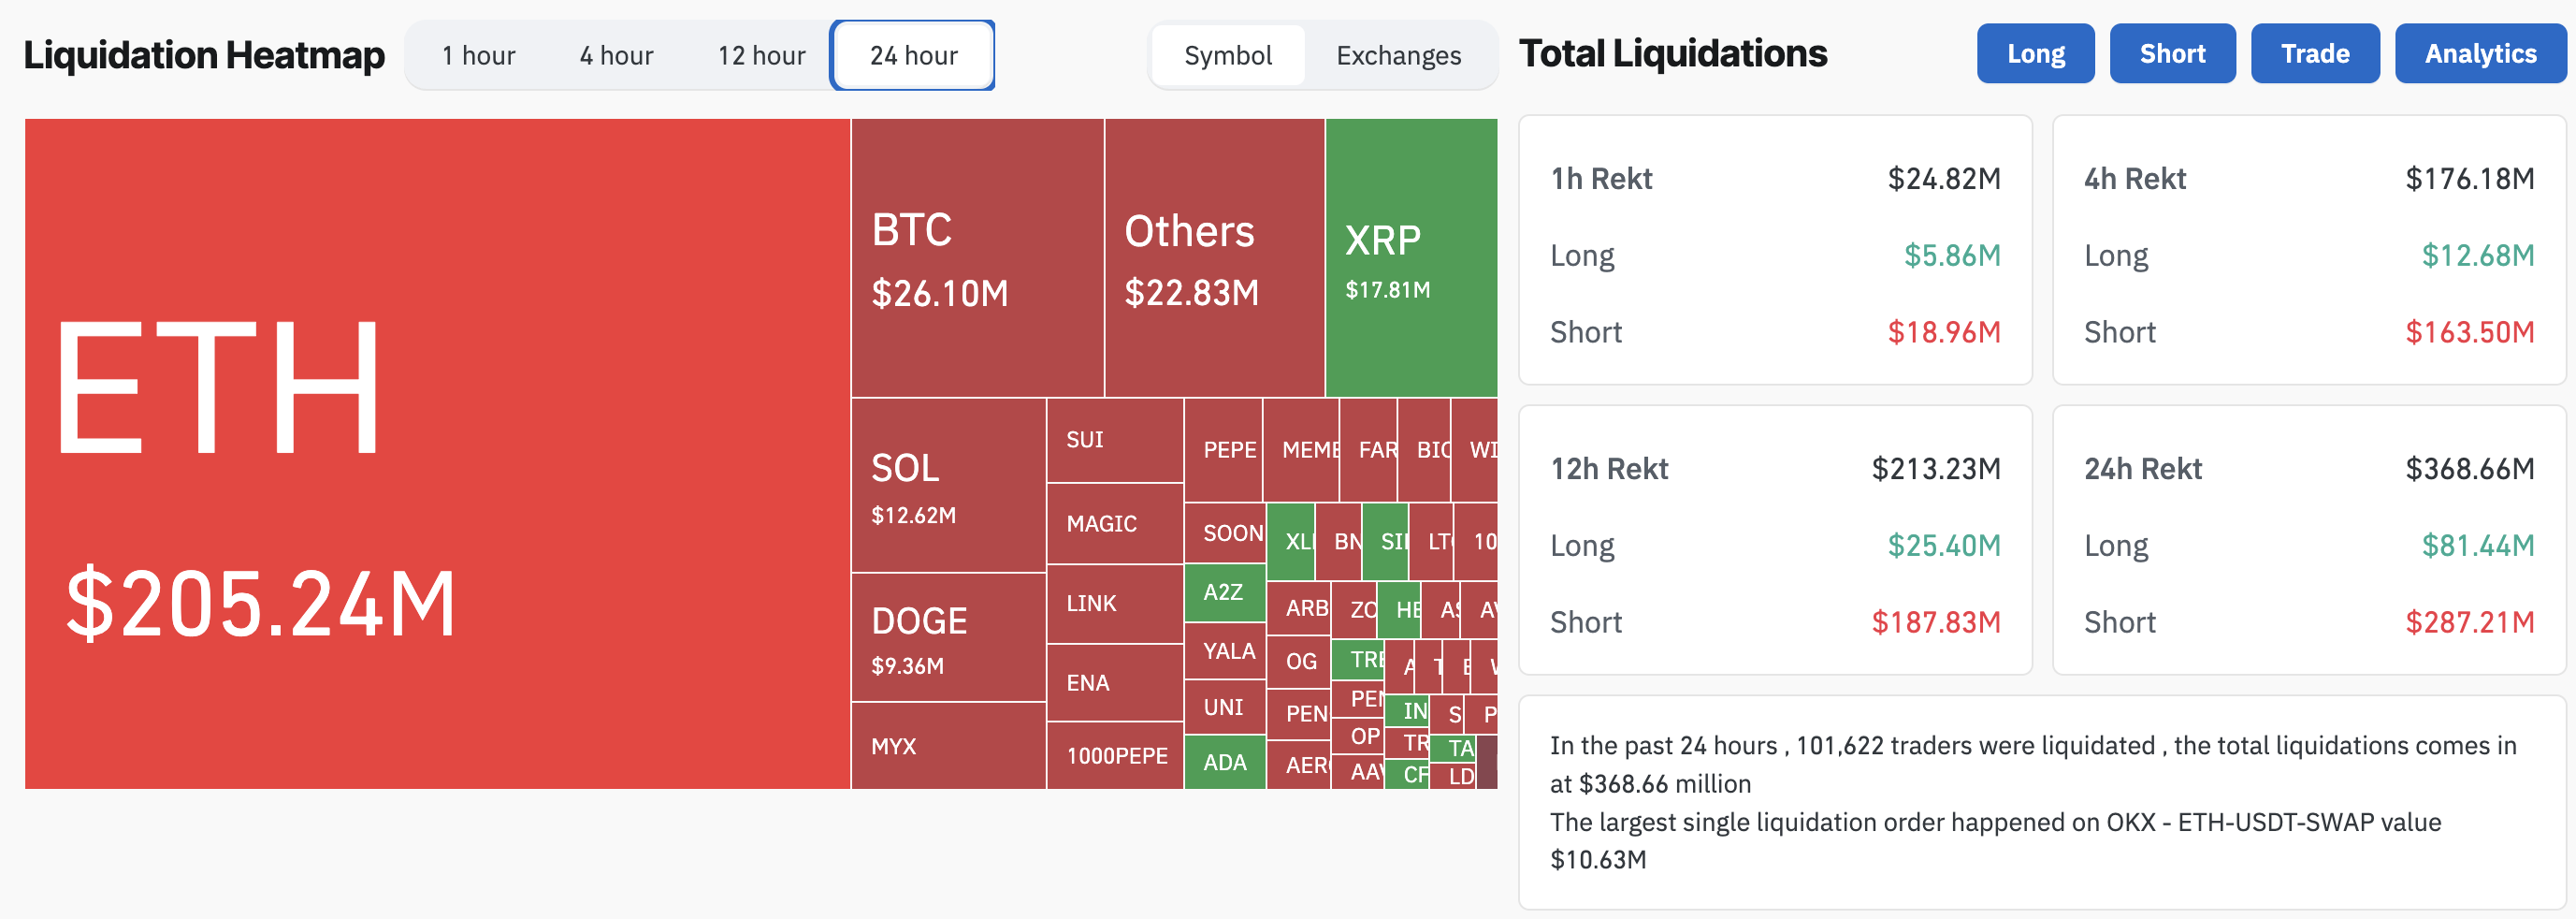Select the large ETH heatmap tile

(437, 454)
